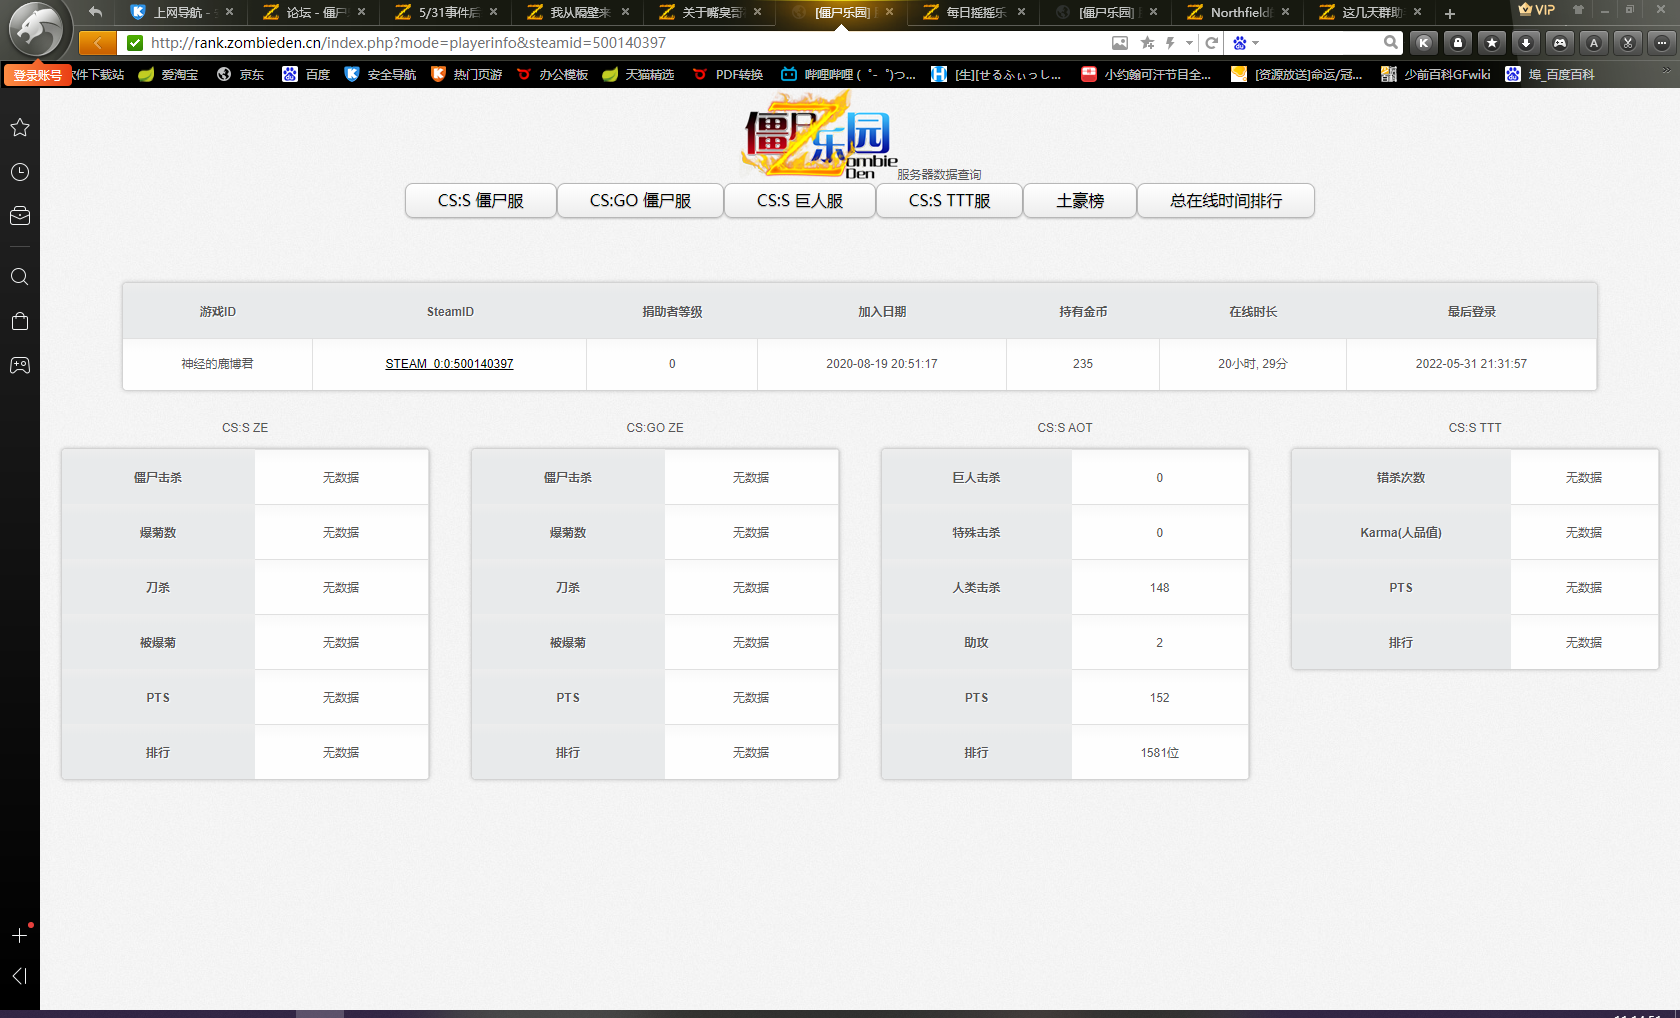Open the 热门页游 bookmark

(466, 74)
